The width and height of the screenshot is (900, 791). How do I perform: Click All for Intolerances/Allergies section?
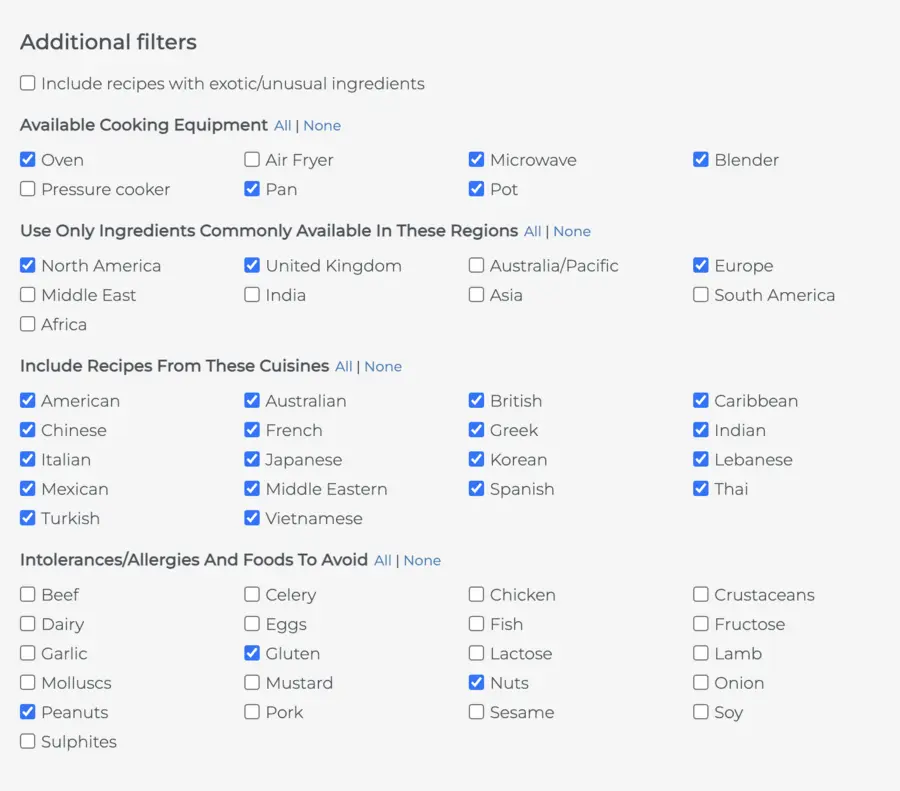click(382, 561)
